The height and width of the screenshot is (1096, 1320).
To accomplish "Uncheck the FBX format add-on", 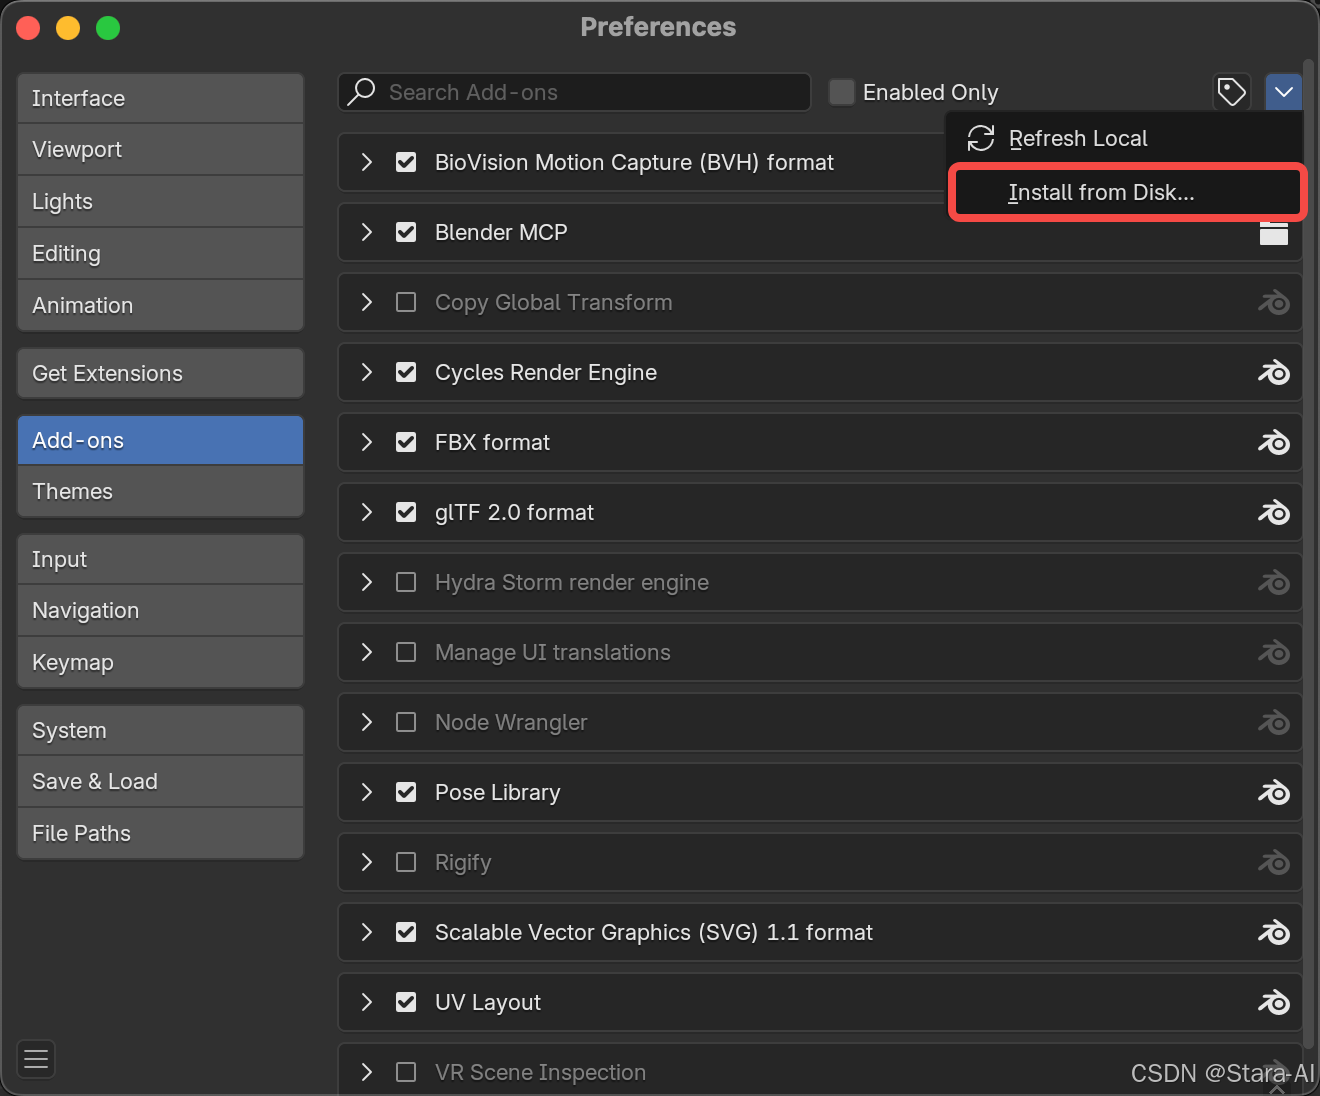I will coord(406,442).
